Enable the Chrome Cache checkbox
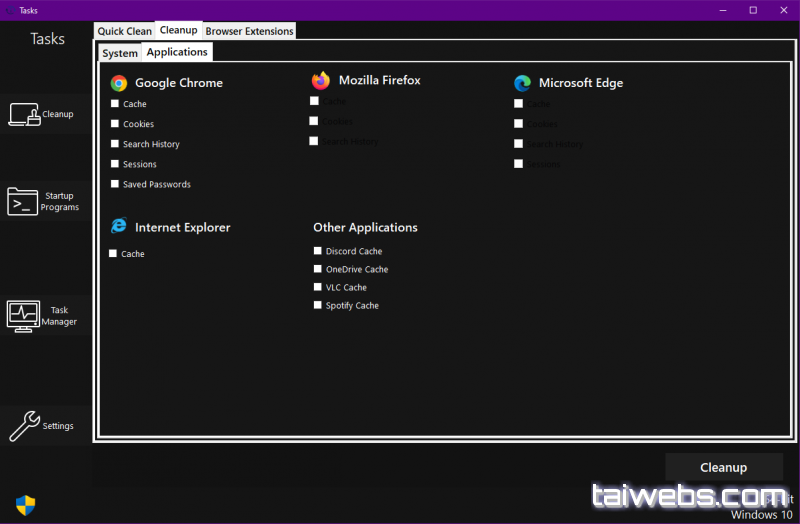The image size is (800, 524). click(115, 104)
